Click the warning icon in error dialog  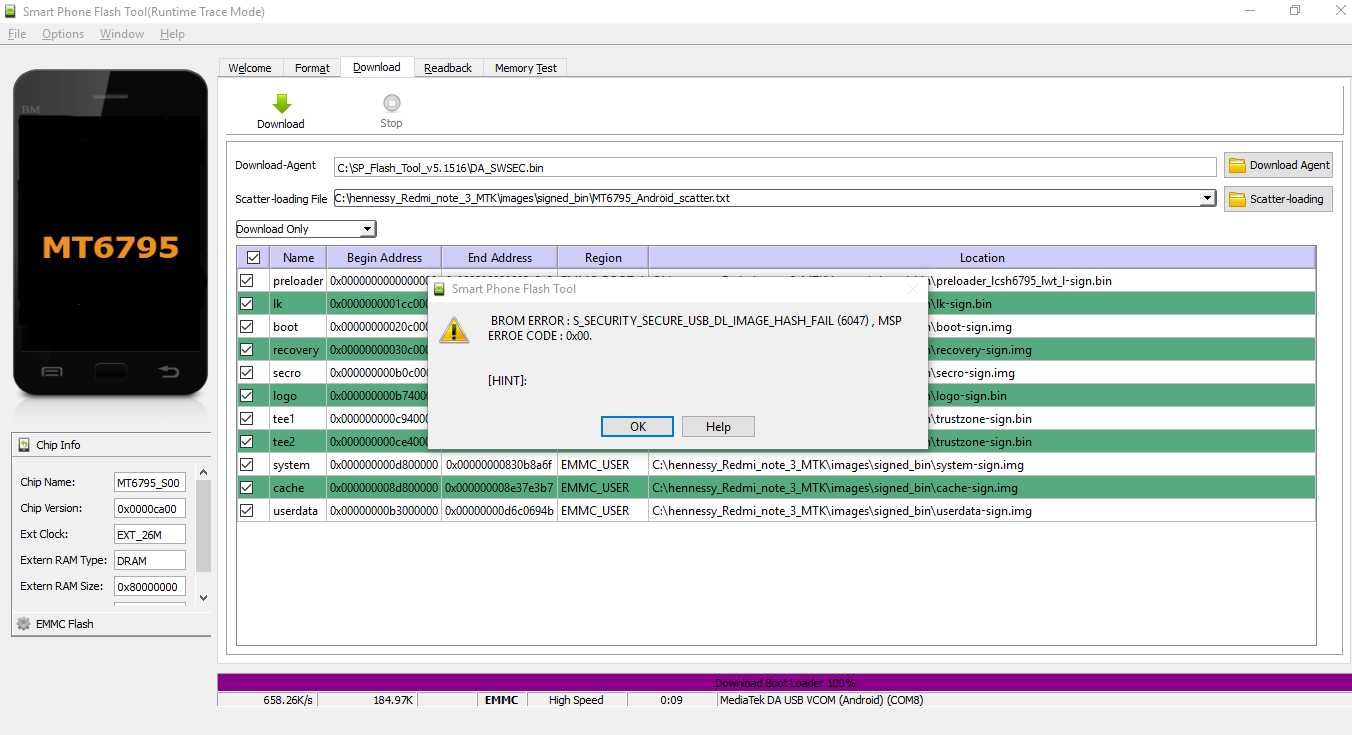tap(455, 329)
